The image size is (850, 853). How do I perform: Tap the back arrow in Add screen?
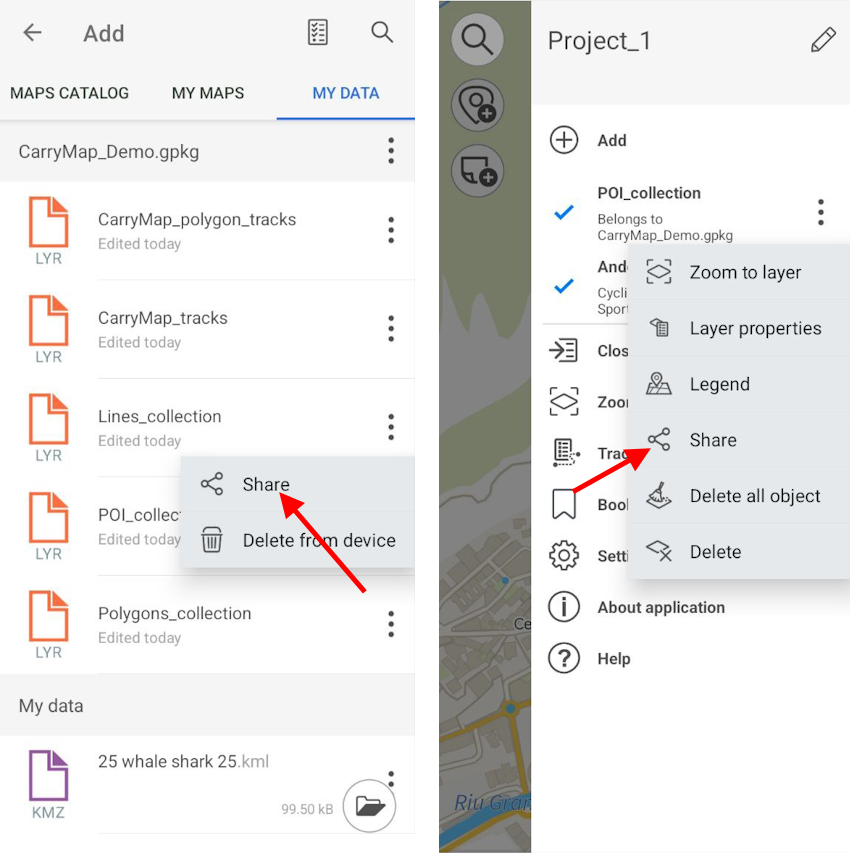tap(33, 33)
